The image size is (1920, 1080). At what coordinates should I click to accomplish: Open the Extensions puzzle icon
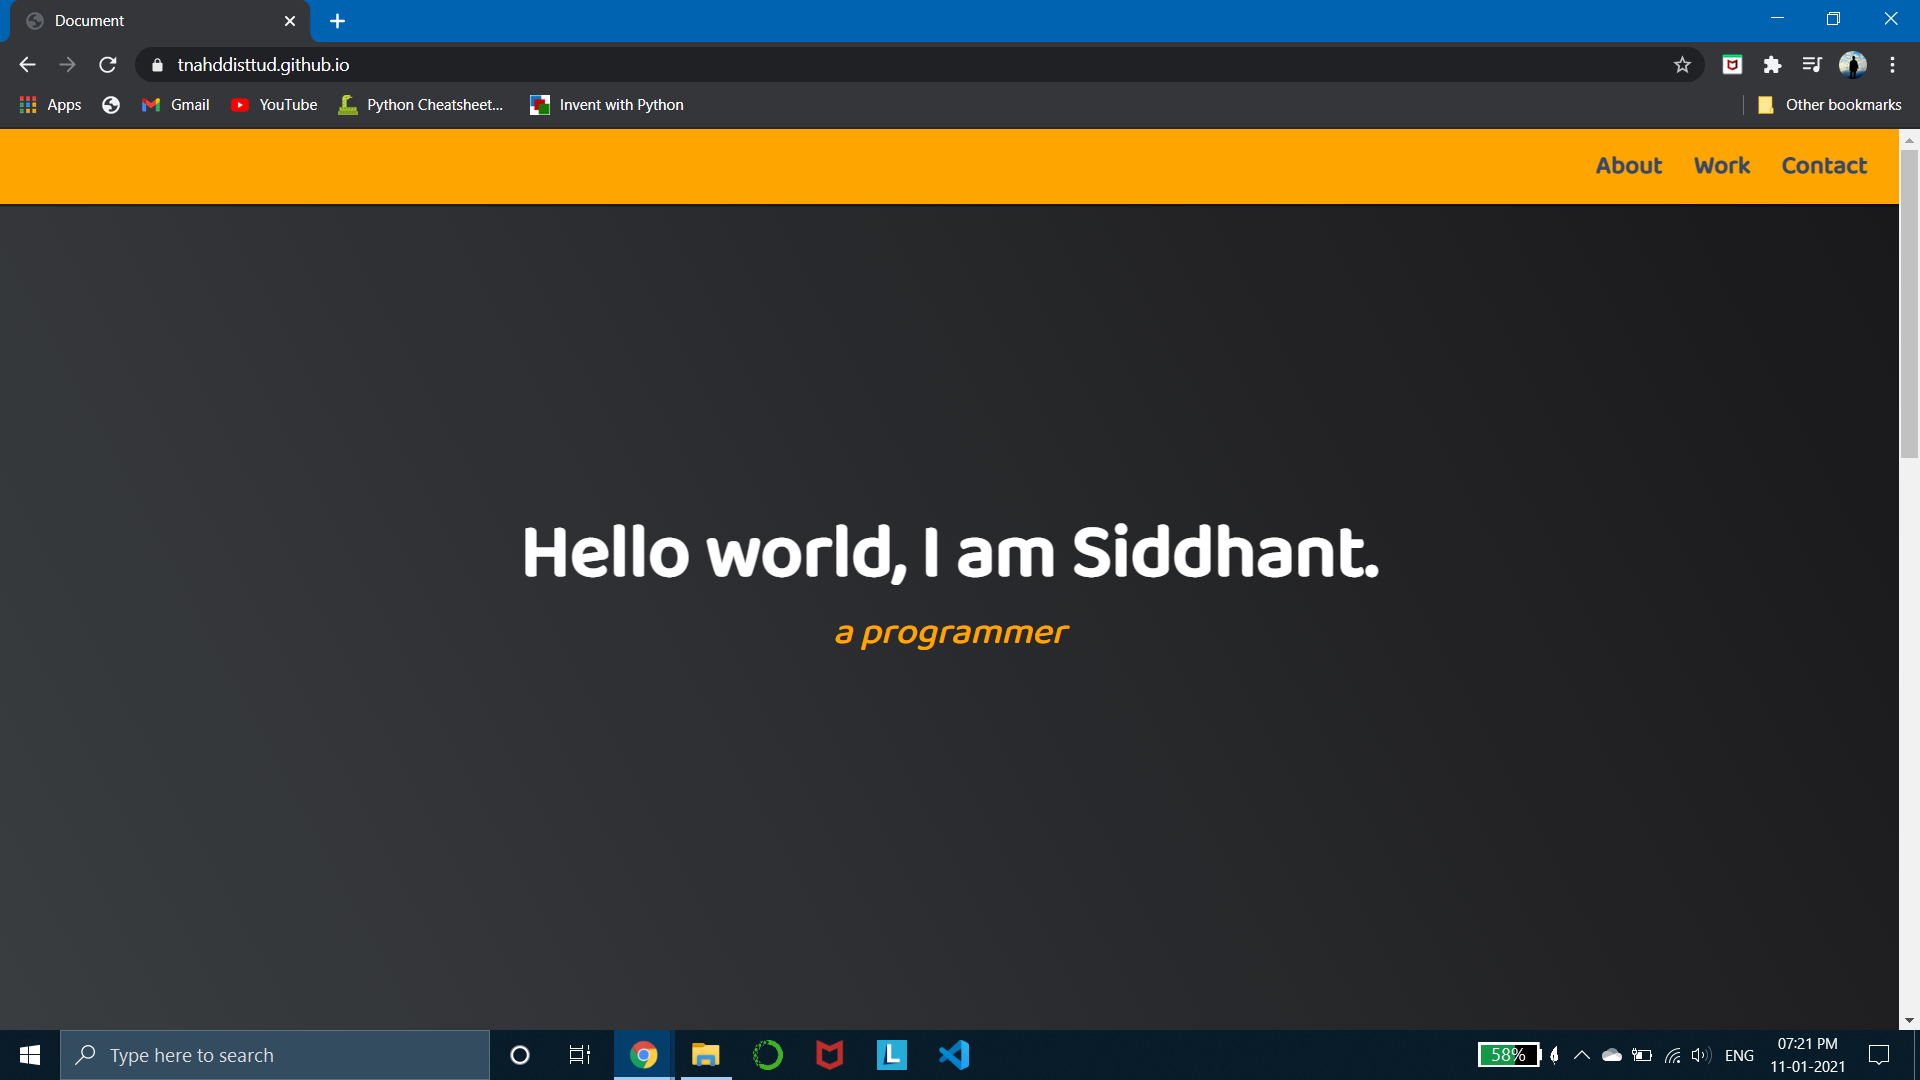point(1772,65)
